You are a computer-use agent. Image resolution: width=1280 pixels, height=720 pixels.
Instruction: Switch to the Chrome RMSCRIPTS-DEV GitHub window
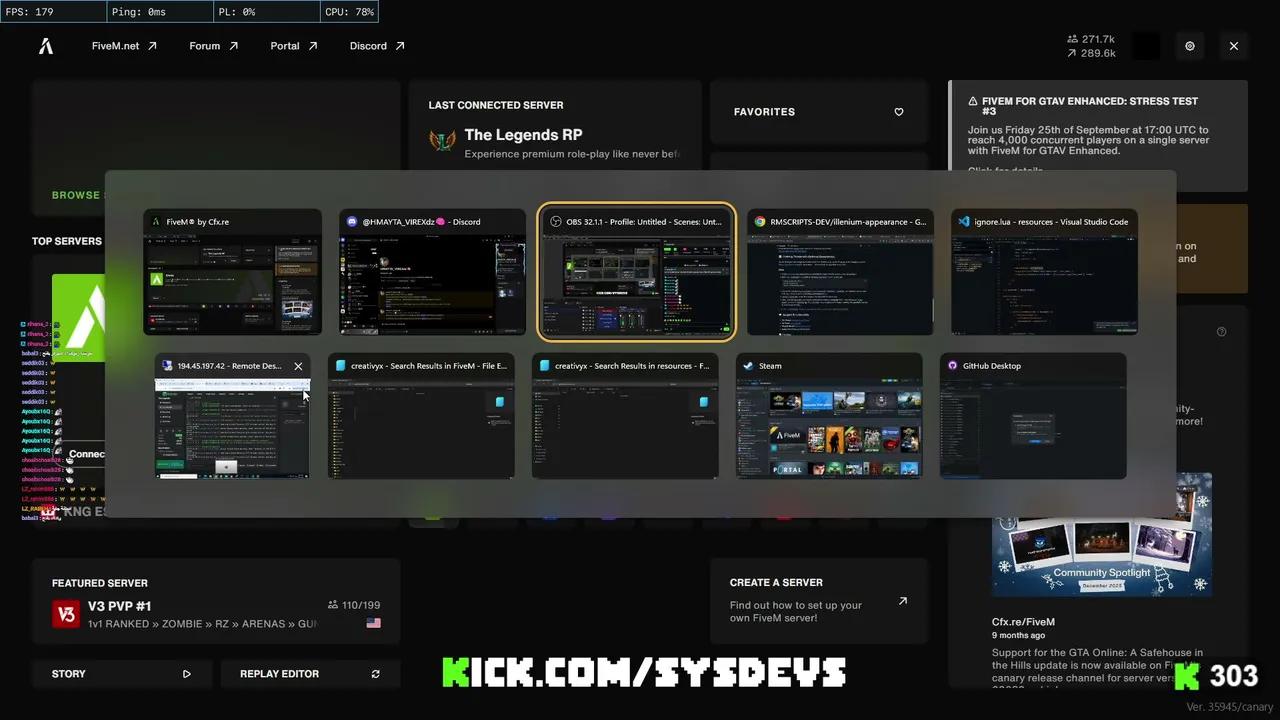click(840, 272)
